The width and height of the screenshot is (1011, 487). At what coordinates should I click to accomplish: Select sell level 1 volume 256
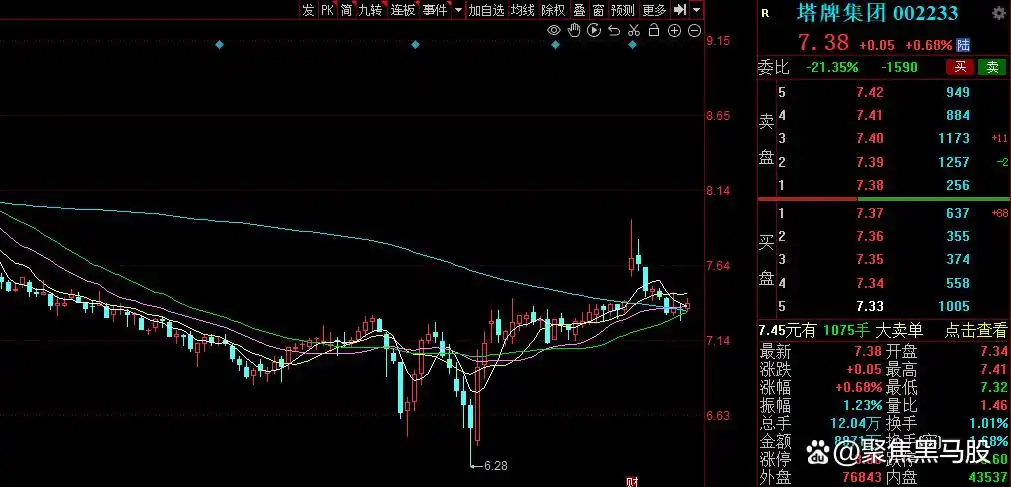[958, 185]
